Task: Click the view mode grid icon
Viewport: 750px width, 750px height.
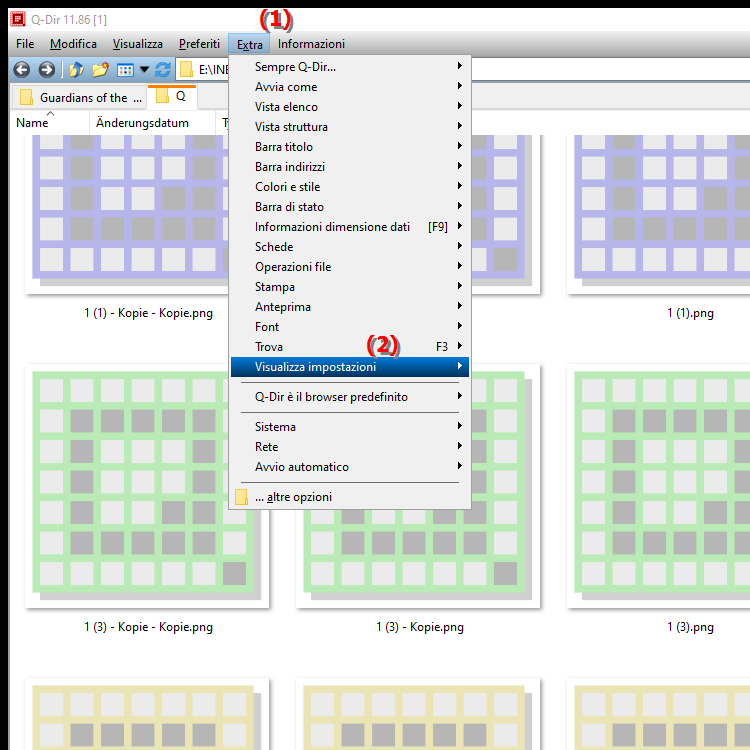Action: click(125, 70)
